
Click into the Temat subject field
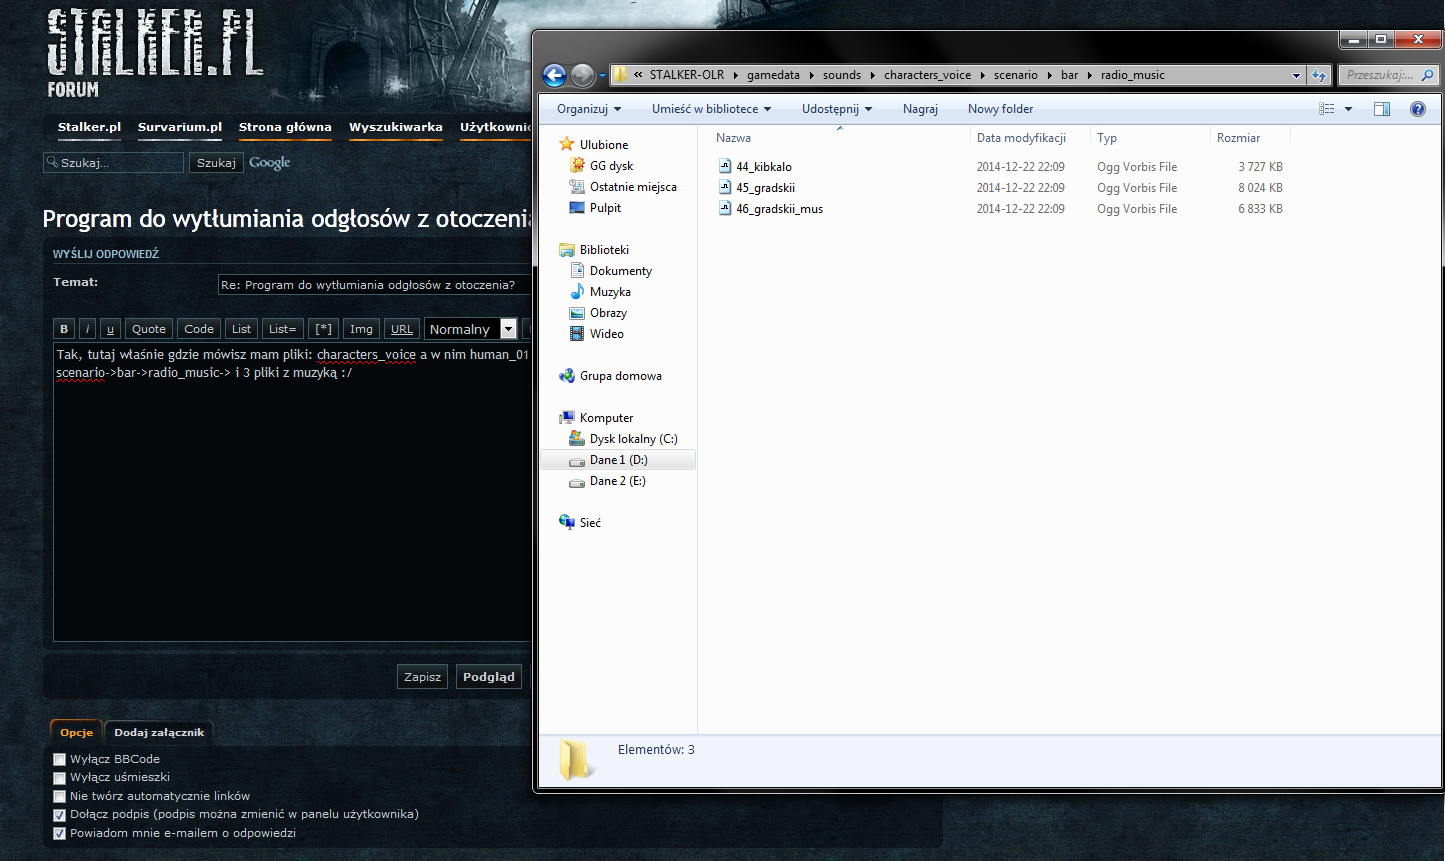pos(374,285)
